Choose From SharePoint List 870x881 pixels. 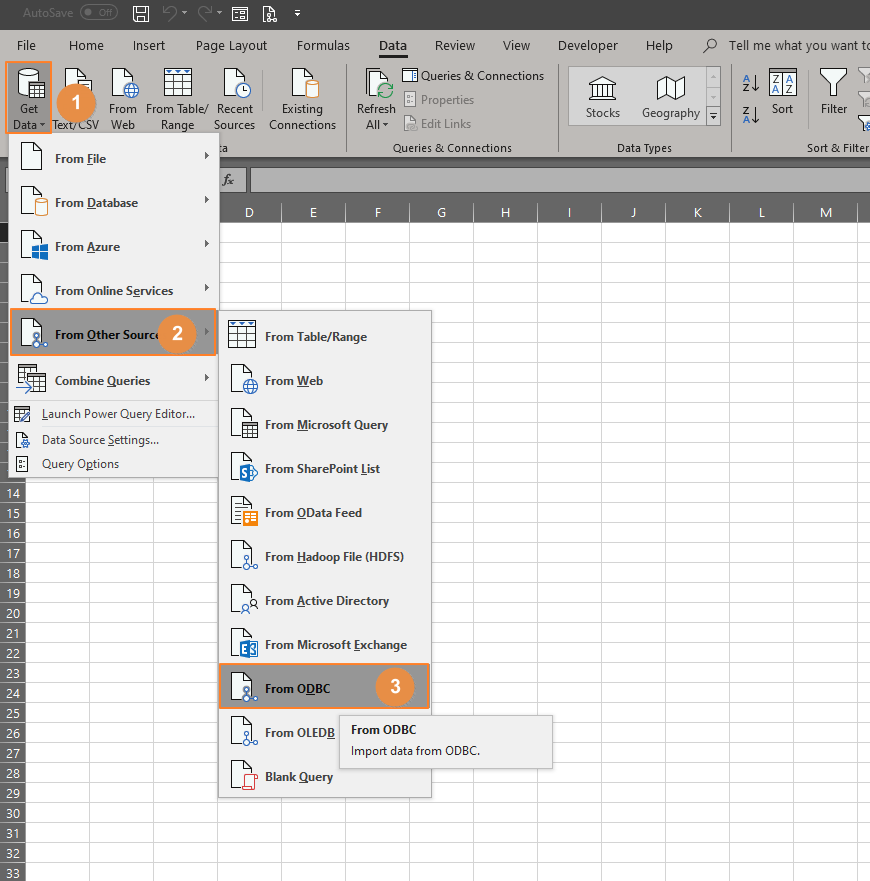(325, 468)
